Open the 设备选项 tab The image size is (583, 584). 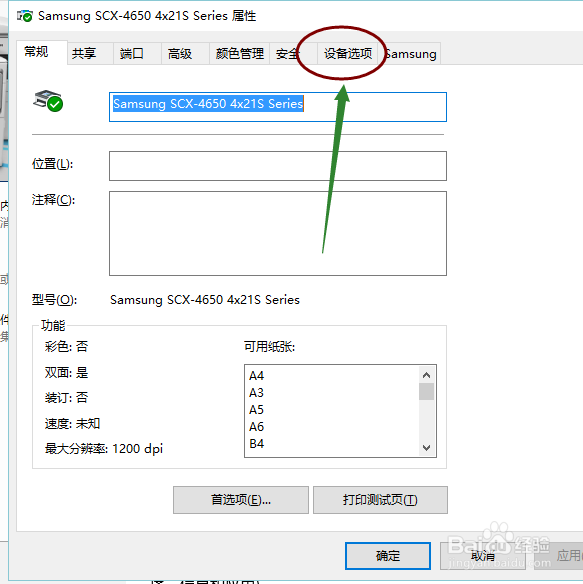348,54
